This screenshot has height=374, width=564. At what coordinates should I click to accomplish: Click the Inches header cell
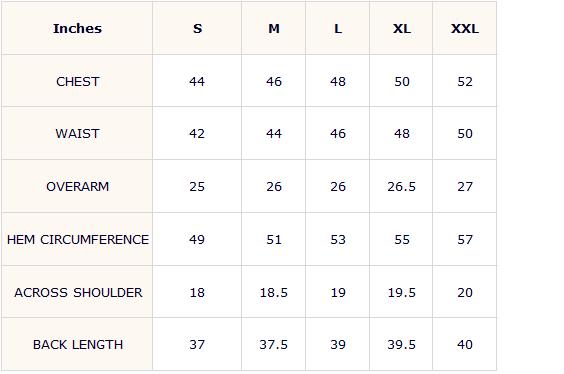pos(77,28)
